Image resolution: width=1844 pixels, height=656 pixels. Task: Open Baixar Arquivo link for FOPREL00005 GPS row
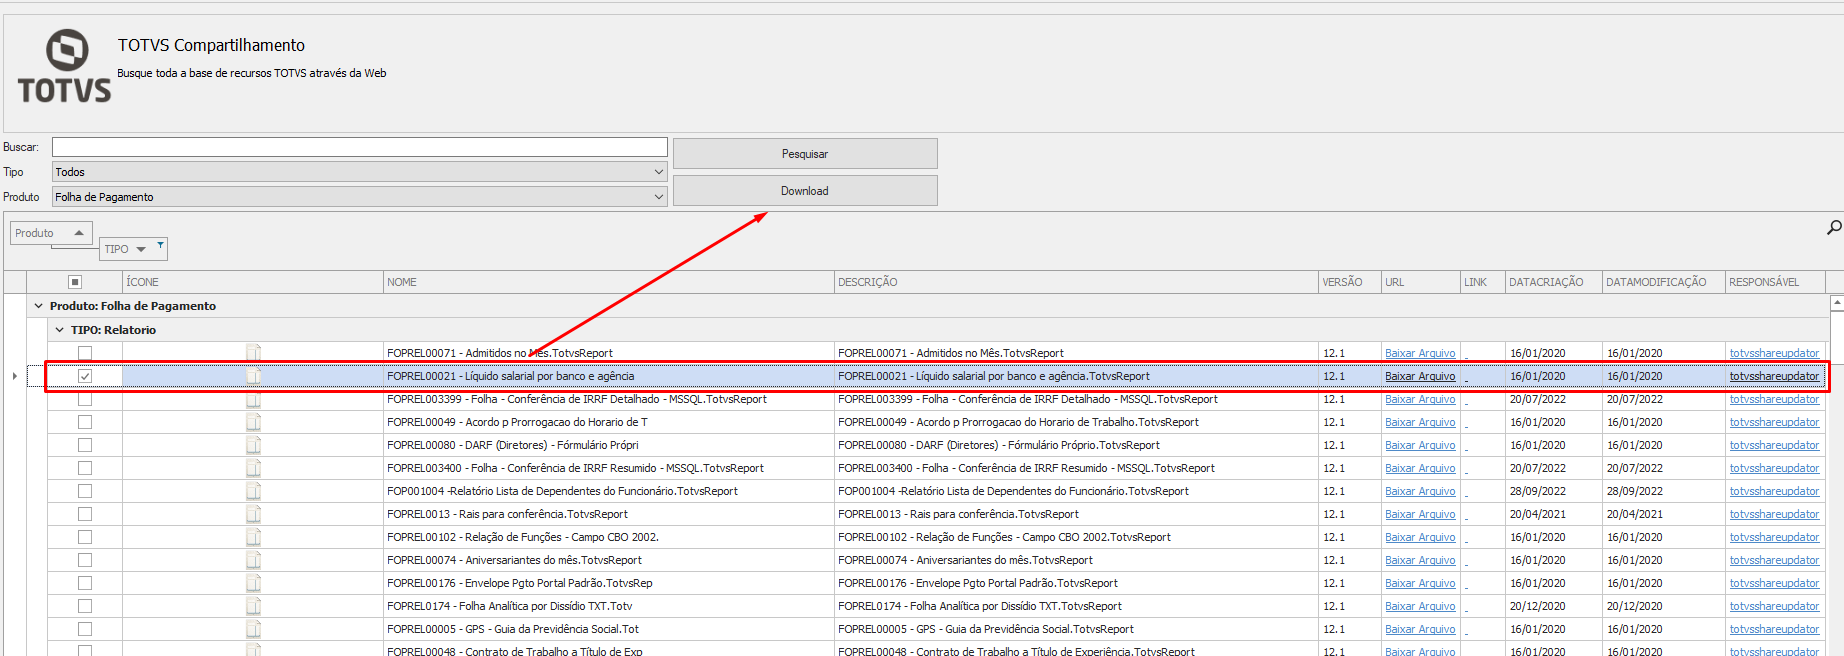click(1420, 629)
